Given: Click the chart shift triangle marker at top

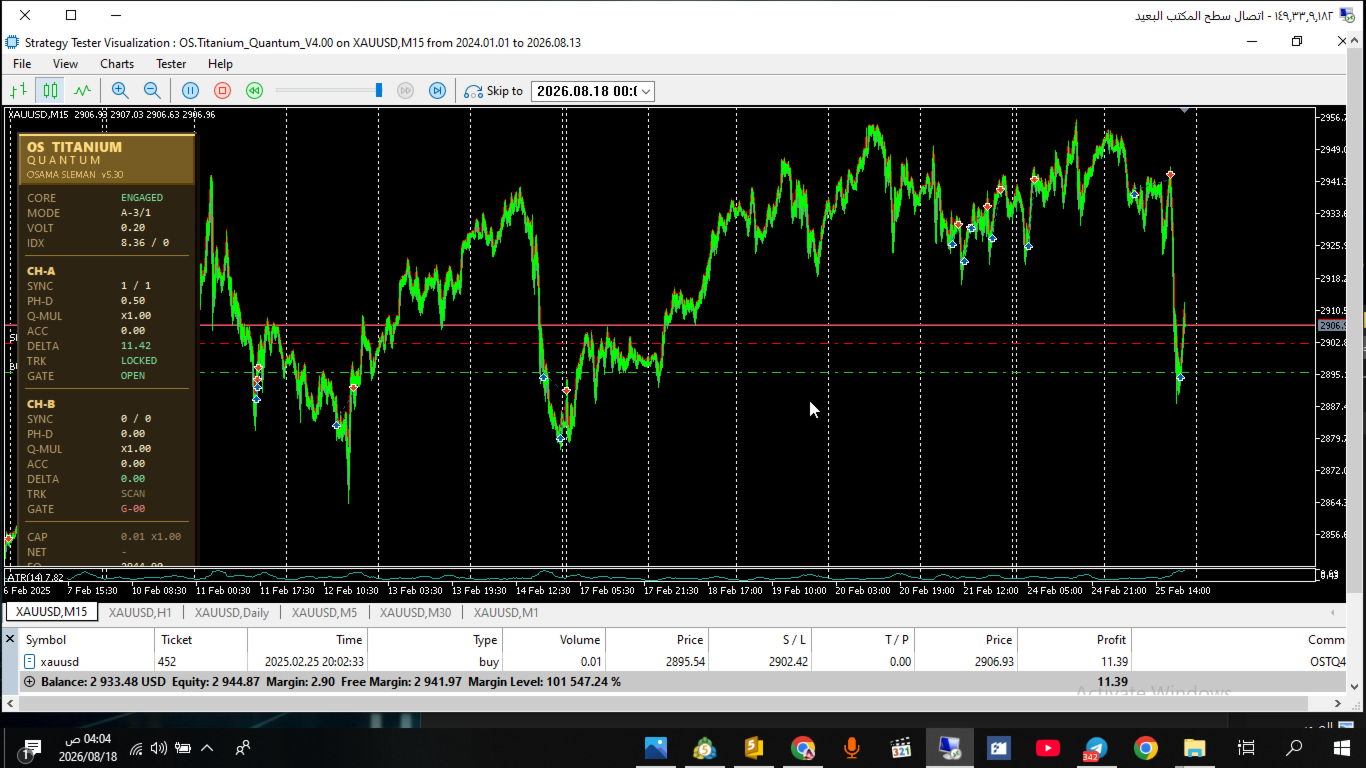Looking at the screenshot, I should [x=1186, y=110].
